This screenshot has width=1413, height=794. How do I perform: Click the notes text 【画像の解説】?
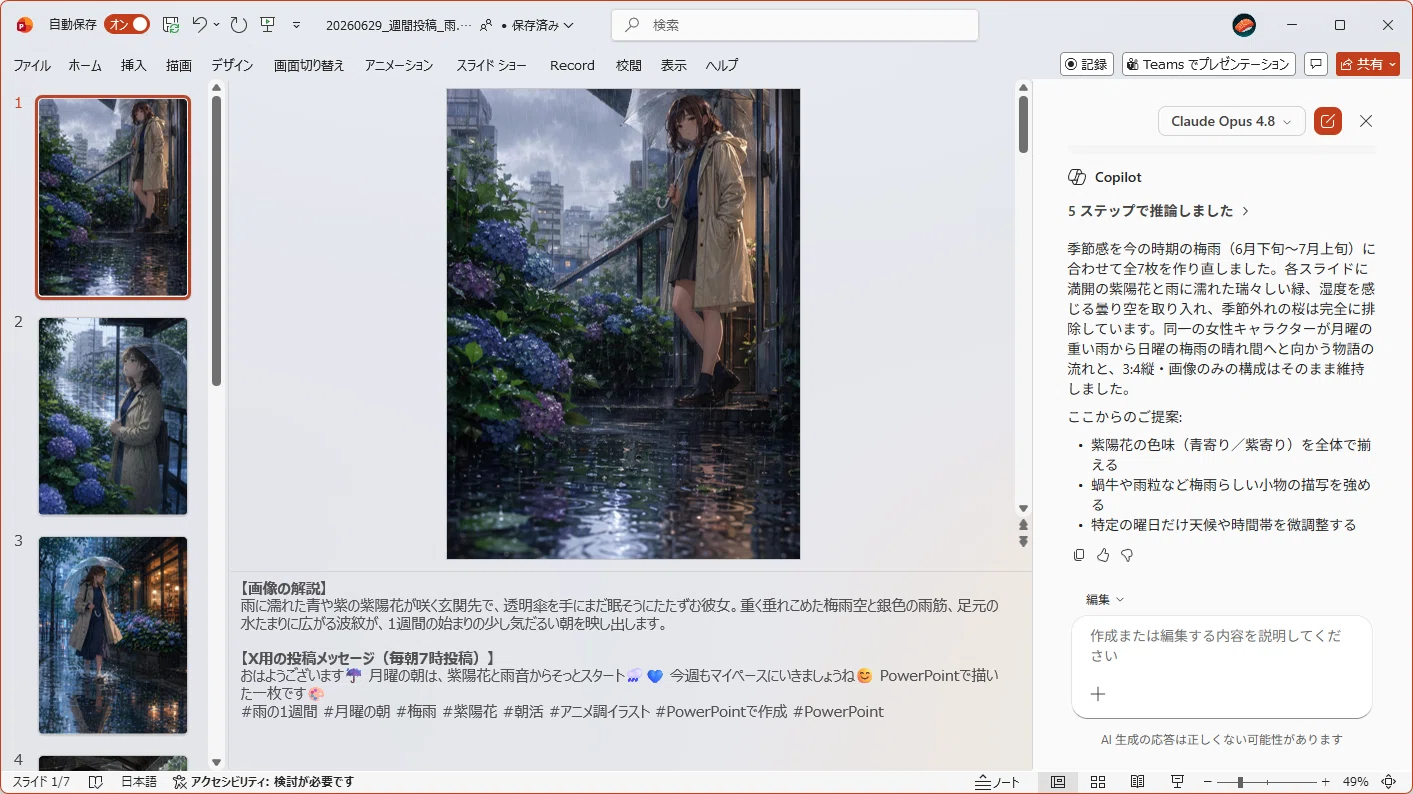[284, 589]
